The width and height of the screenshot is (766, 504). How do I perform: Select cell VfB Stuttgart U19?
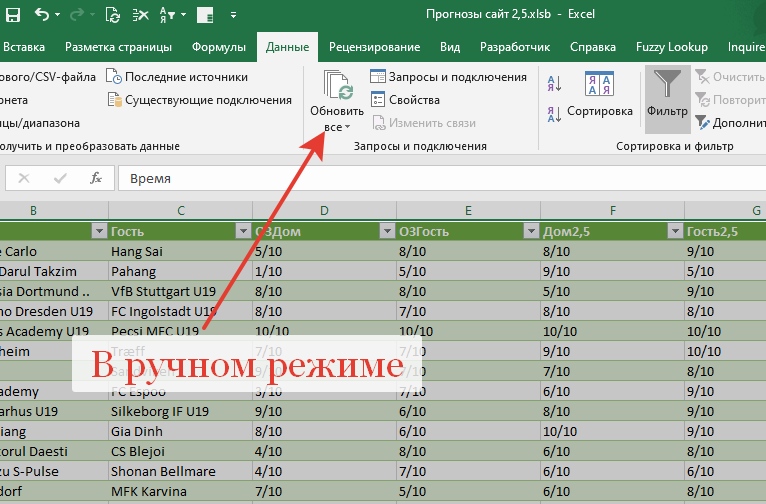[180, 291]
